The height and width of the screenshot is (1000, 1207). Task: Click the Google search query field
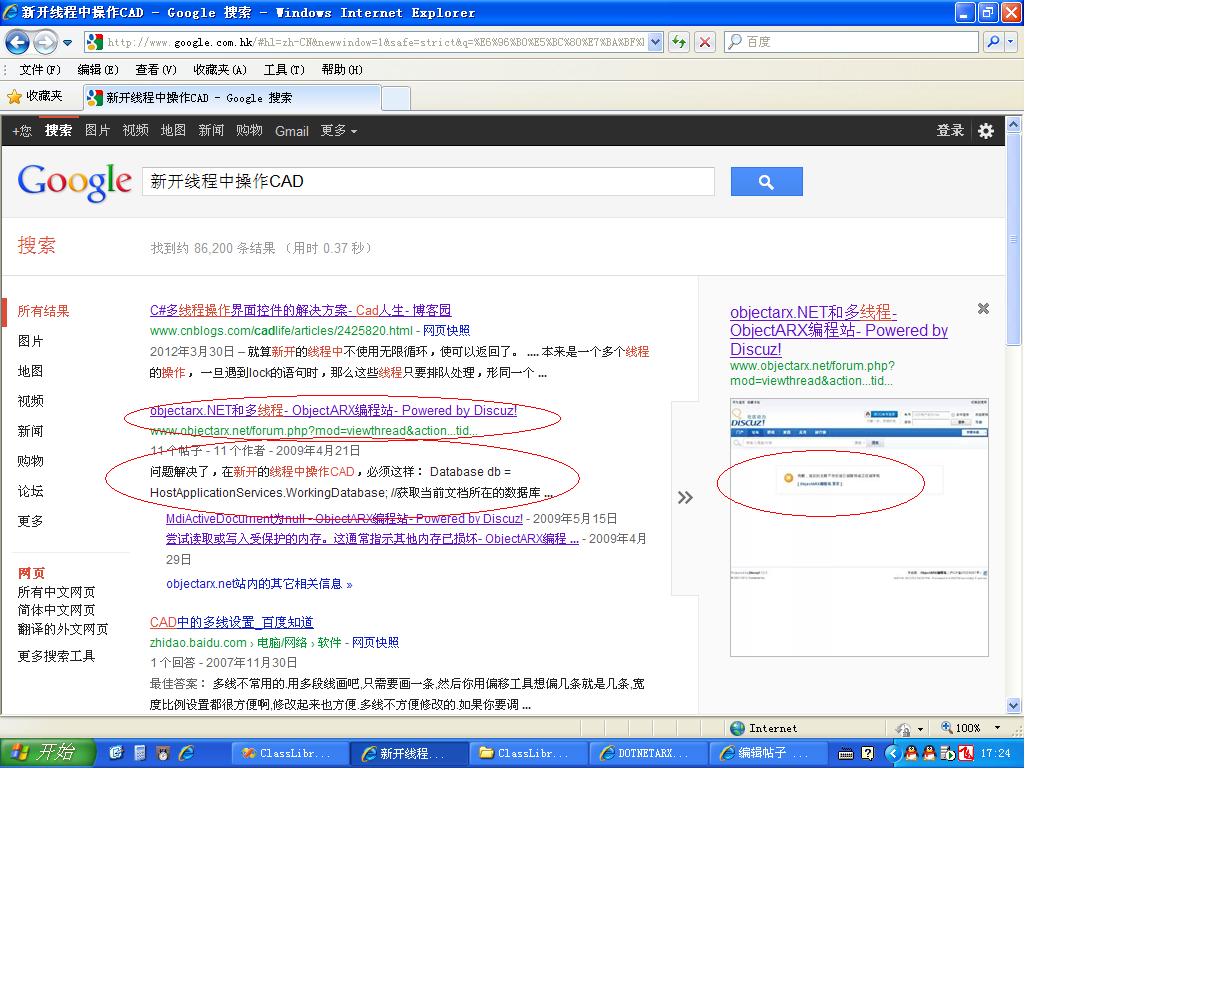428,181
